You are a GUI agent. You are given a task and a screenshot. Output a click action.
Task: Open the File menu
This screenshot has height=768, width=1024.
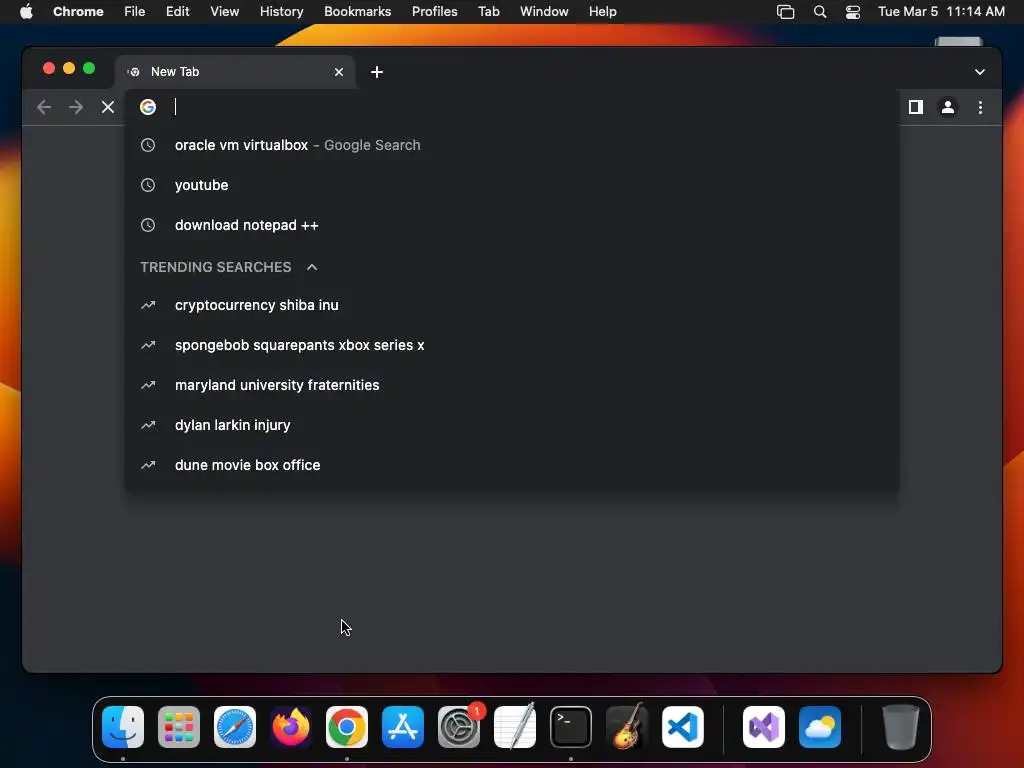(135, 12)
